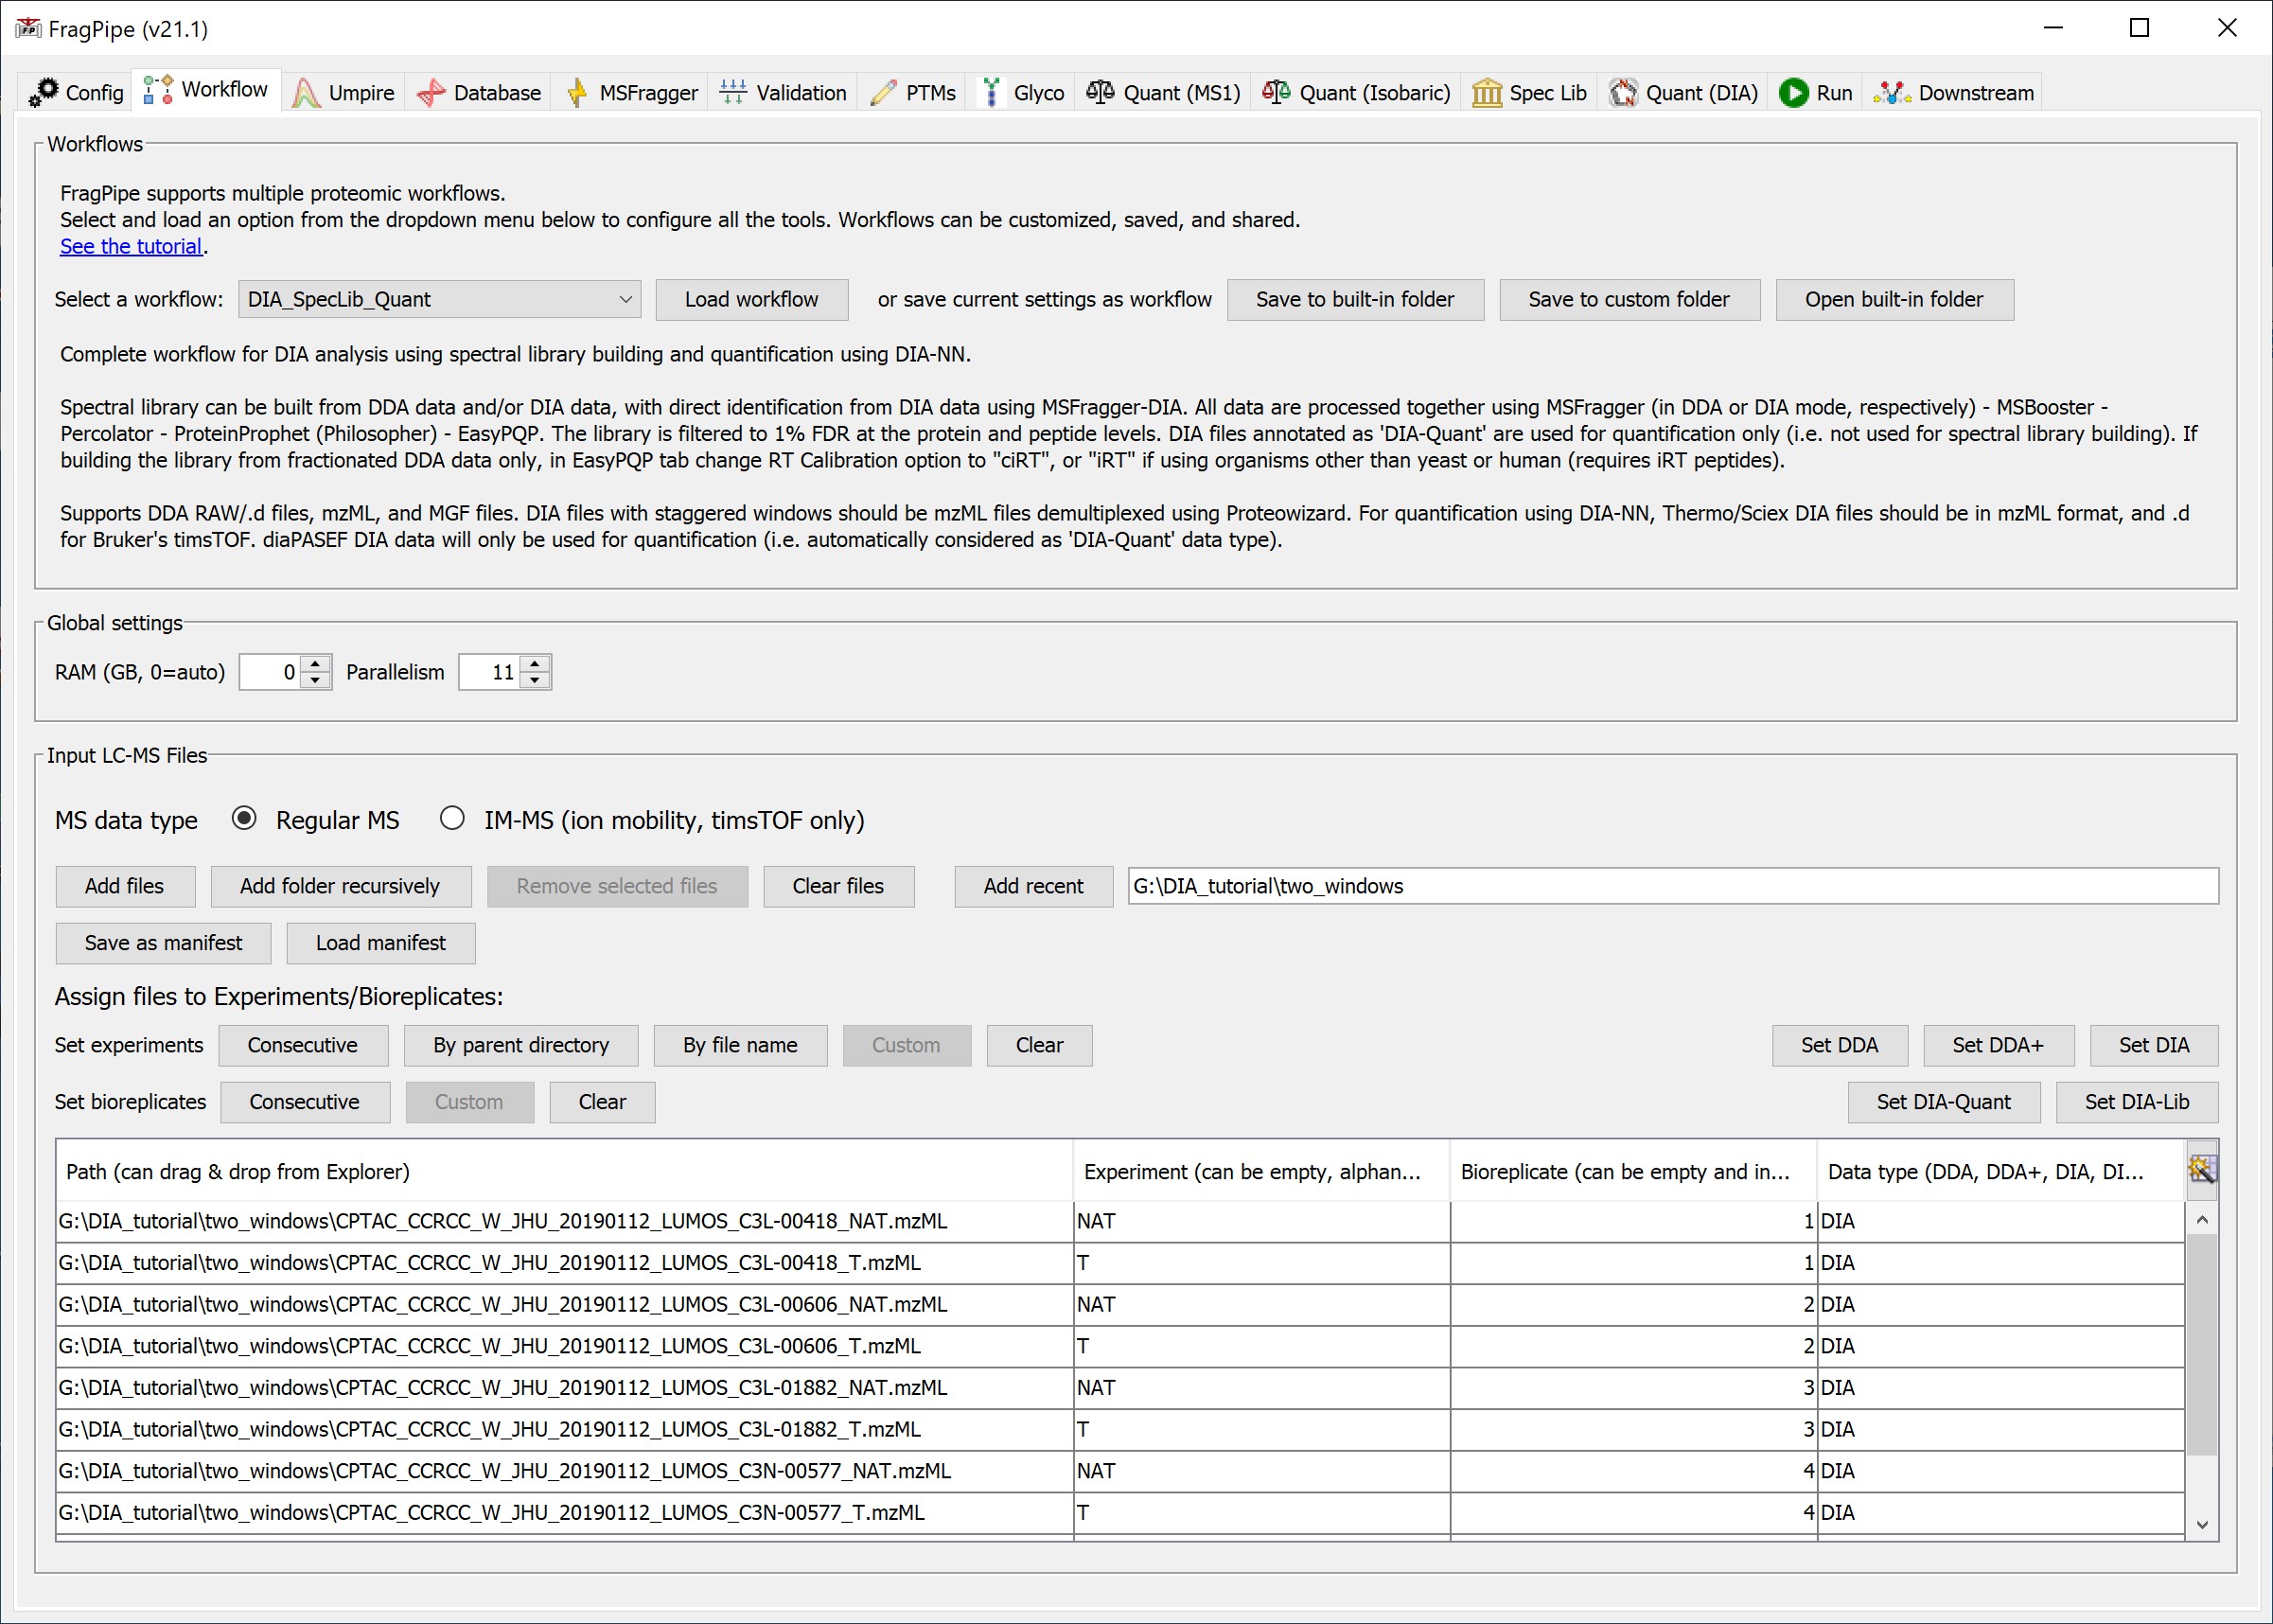
Task: Expand the Select a workflow dropdown
Action: [x=625, y=299]
